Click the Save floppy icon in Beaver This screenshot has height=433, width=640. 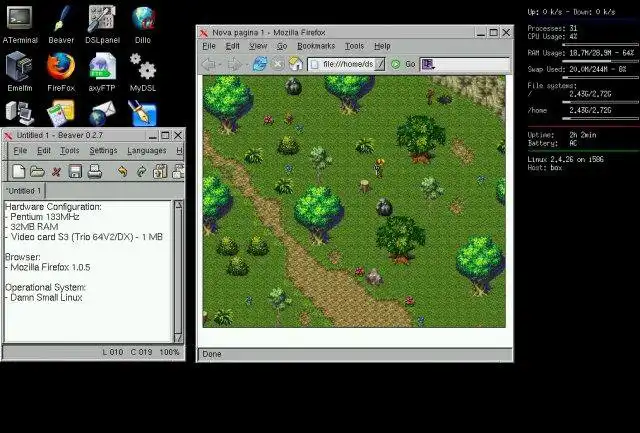tap(76, 171)
